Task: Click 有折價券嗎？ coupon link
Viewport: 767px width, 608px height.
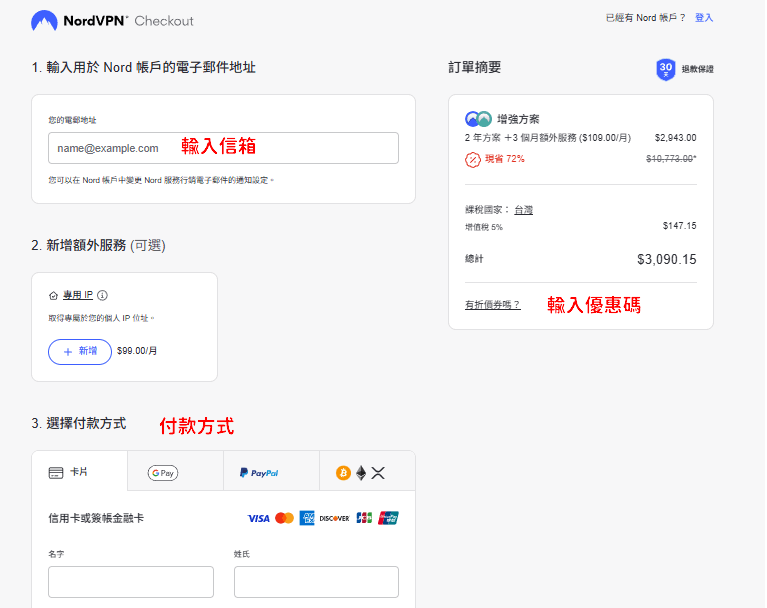Action: click(x=493, y=305)
